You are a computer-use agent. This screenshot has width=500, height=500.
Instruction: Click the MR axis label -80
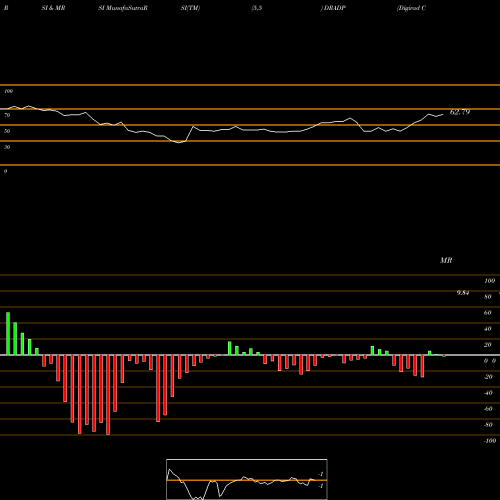(x=488, y=425)
